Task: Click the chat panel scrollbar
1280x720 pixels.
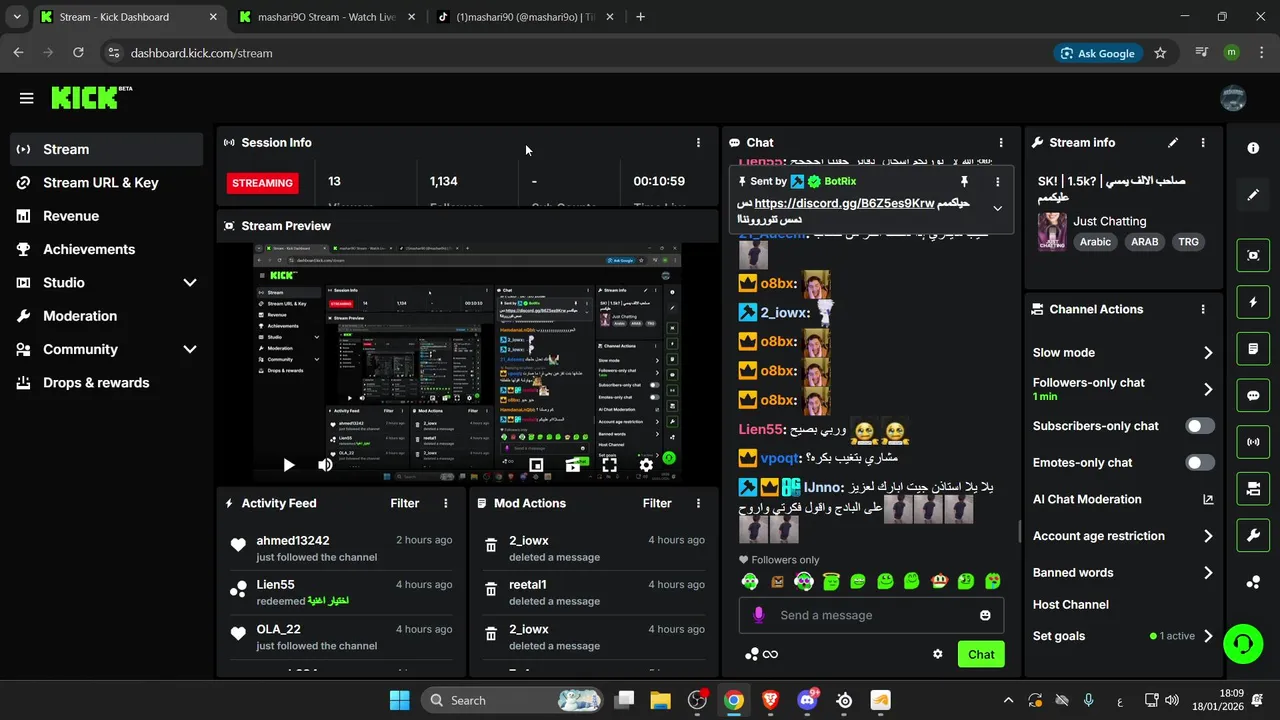Action: point(1019,533)
